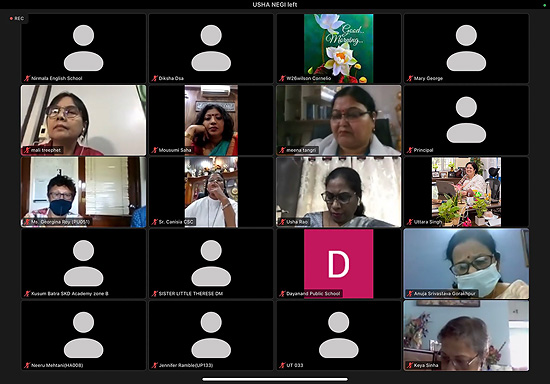Select the Good Morning lotus picture tile

[x=338, y=48]
